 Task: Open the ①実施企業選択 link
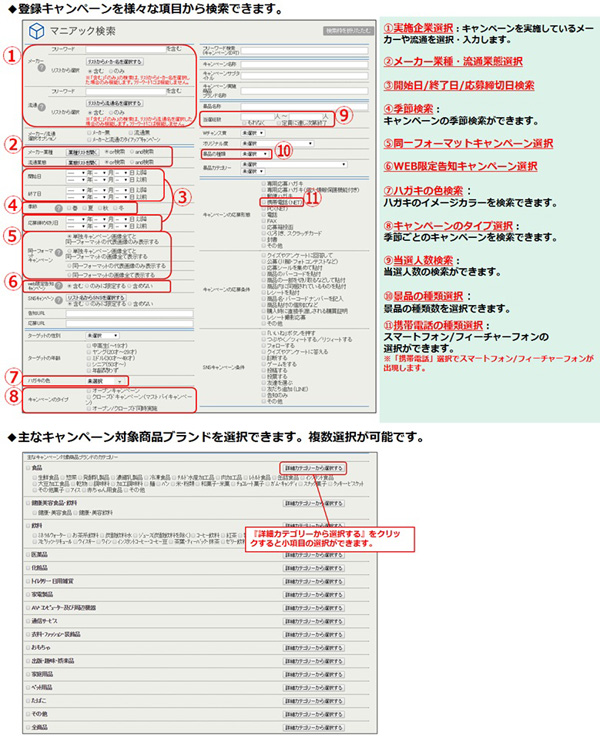[x=418, y=28]
